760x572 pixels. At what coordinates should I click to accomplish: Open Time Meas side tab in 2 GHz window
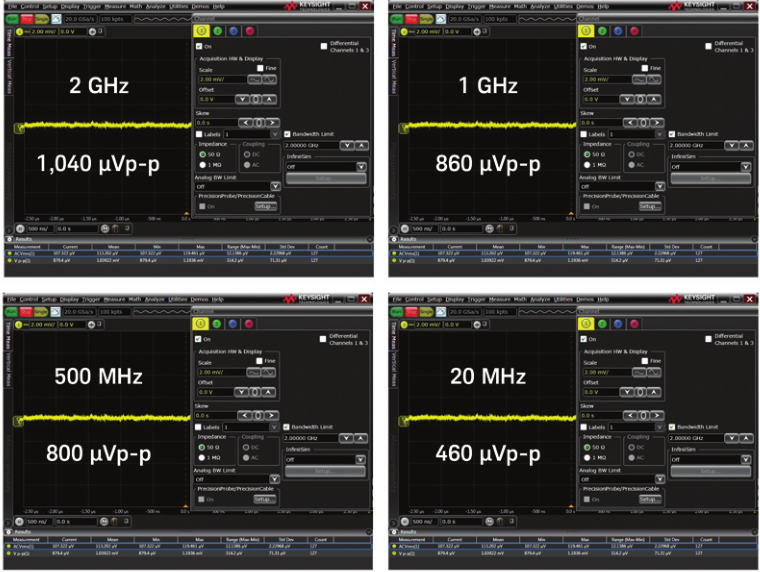point(8,42)
